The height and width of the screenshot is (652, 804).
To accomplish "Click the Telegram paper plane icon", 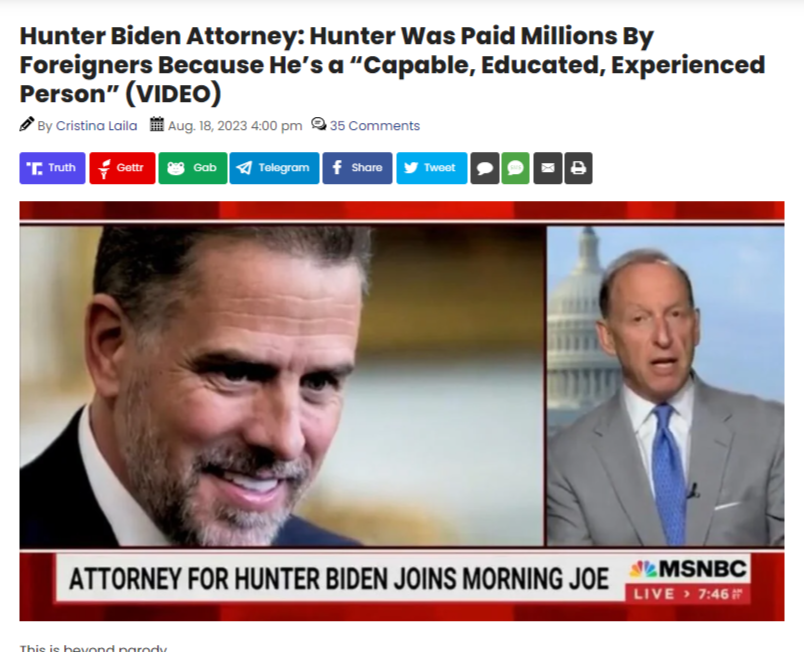I will click(x=244, y=168).
